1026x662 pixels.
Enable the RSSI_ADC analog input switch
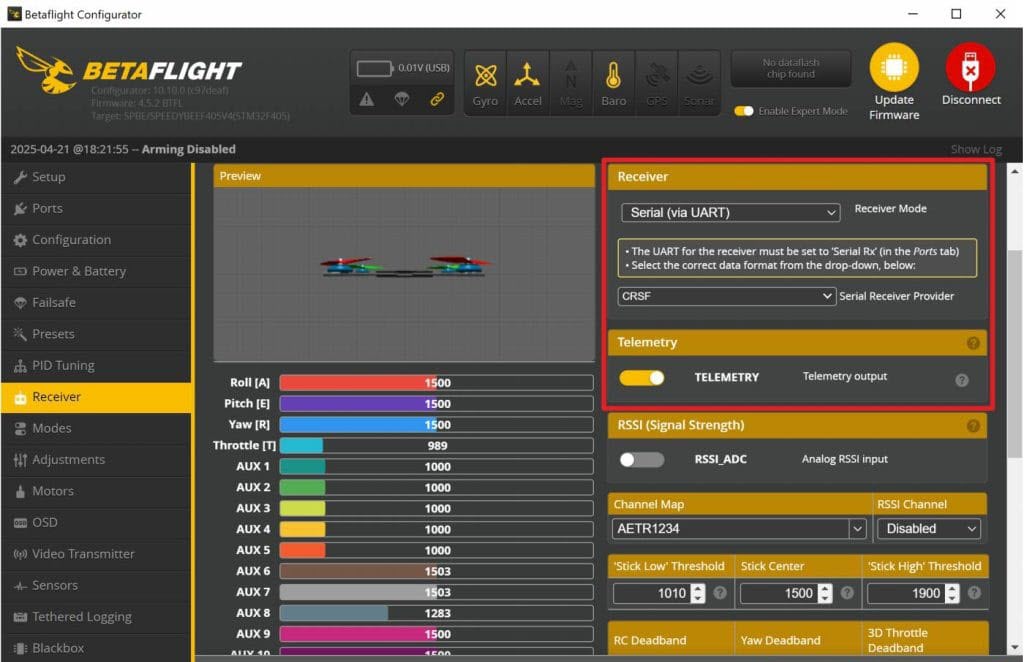(x=642, y=460)
